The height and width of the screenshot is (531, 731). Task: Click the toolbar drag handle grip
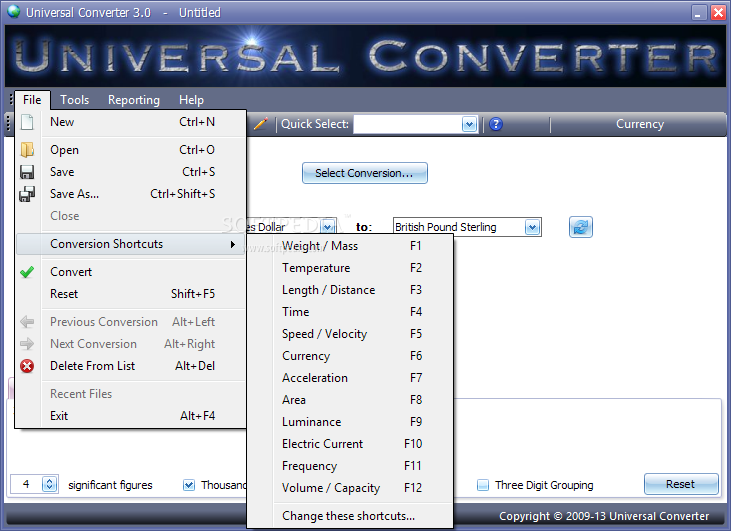[x=8, y=124]
